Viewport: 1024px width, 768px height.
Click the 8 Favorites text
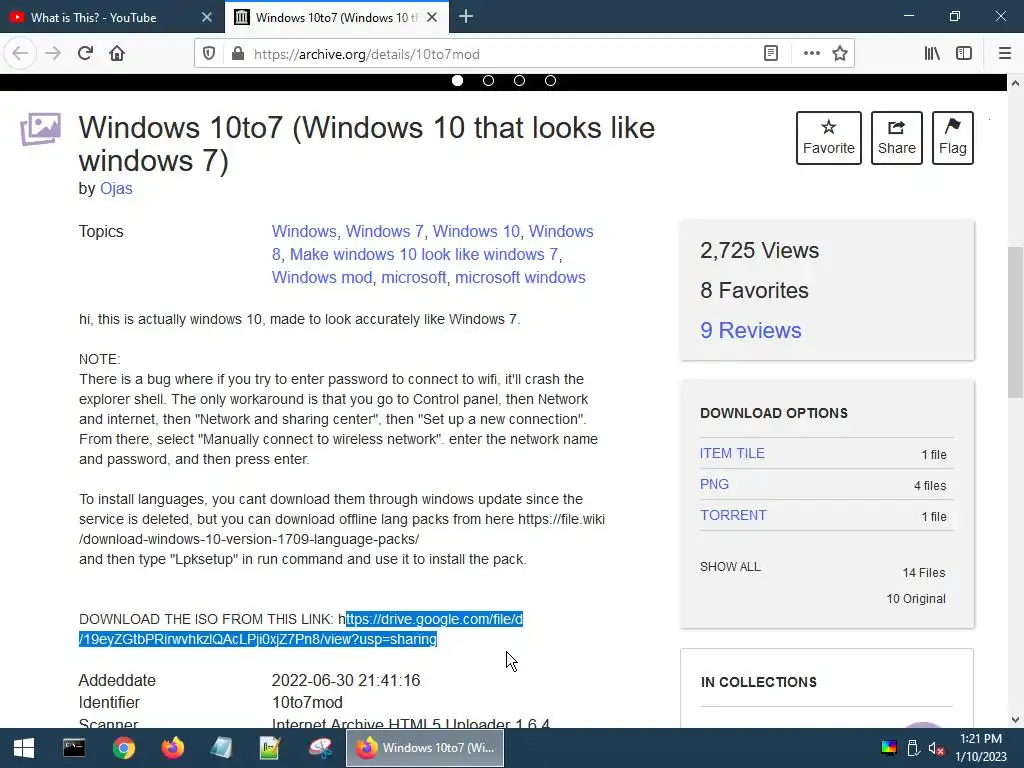coord(754,290)
